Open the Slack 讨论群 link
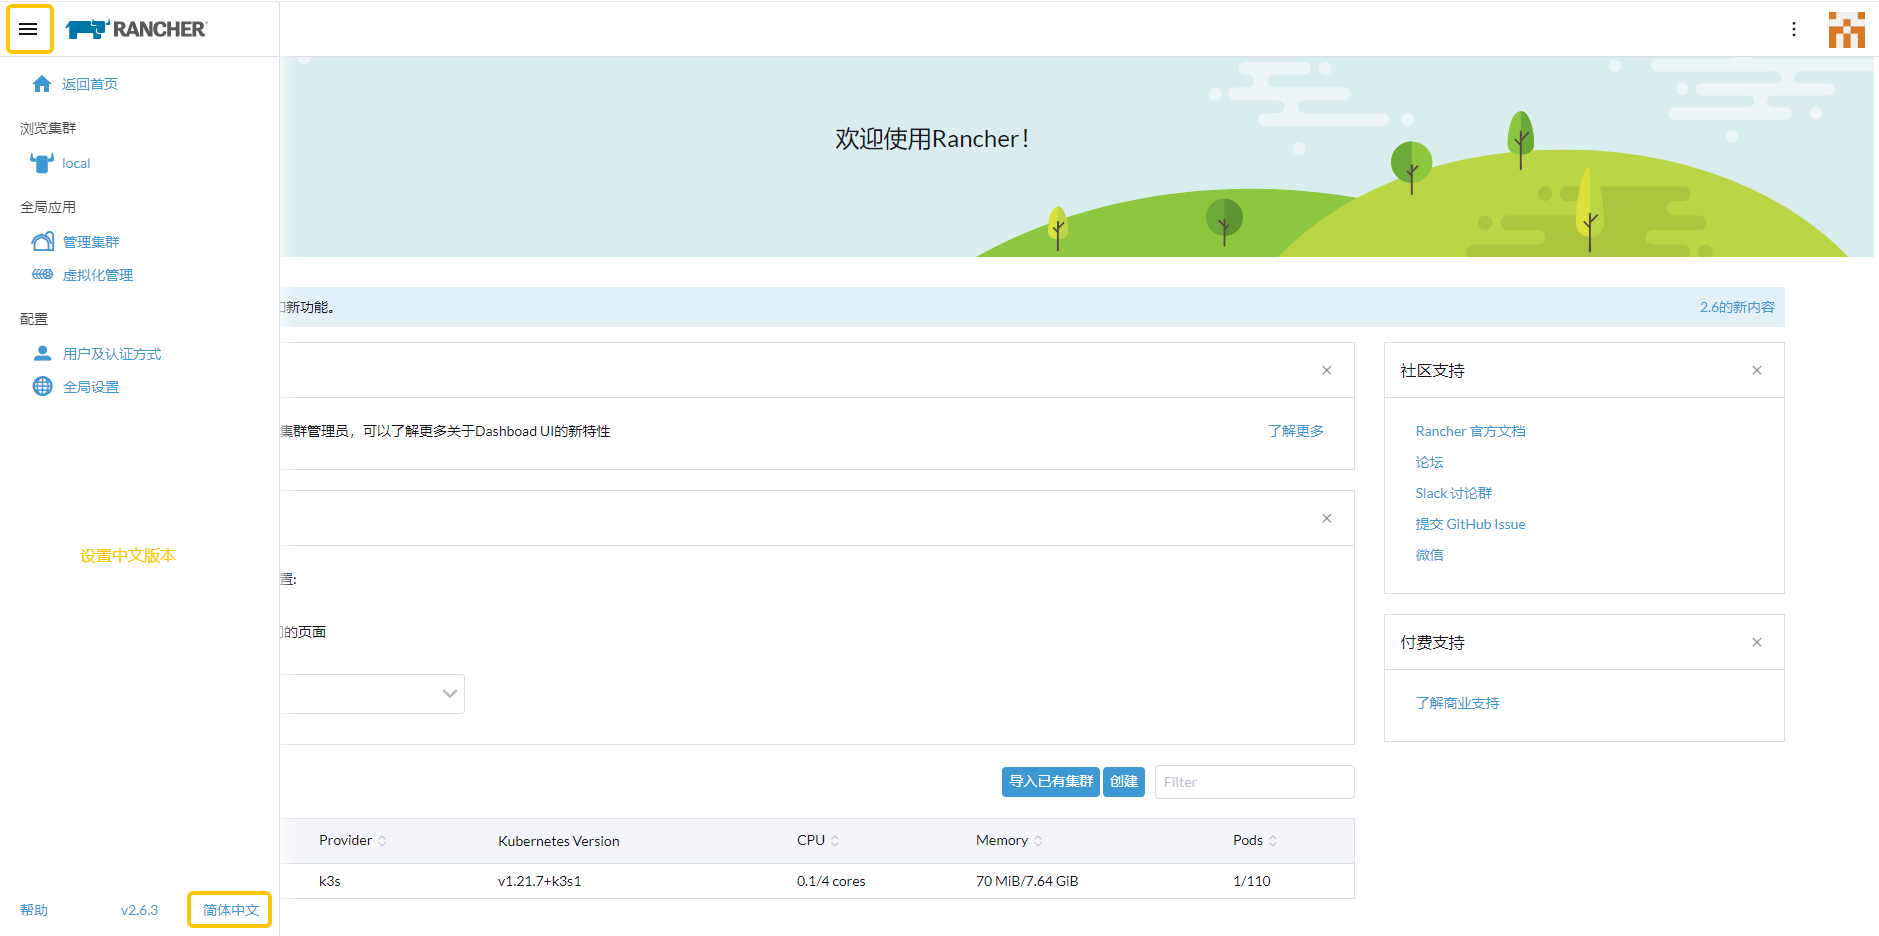Viewport: 1879px width, 936px height. [x=1453, y=493]
